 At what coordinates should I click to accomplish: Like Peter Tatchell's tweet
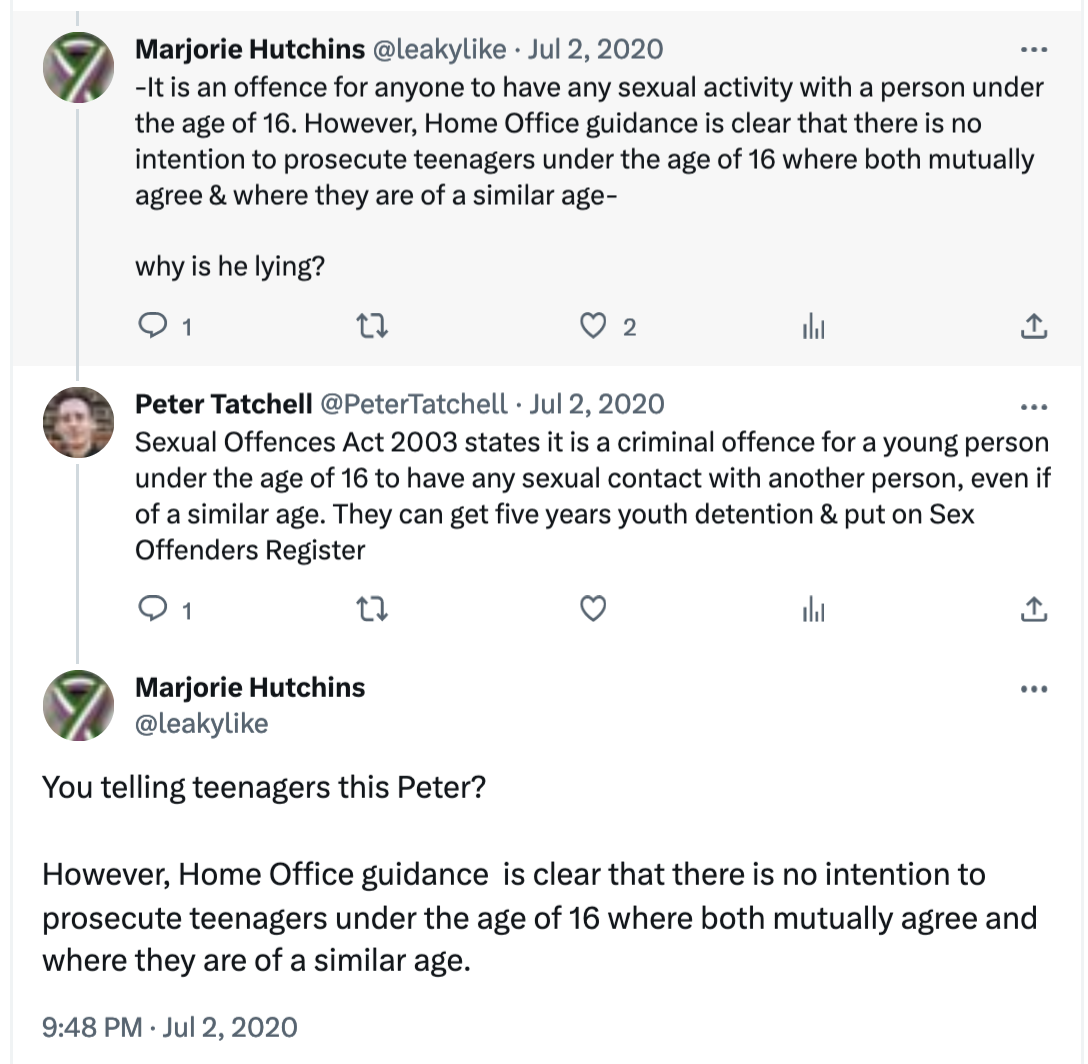[x=594, y=609]
